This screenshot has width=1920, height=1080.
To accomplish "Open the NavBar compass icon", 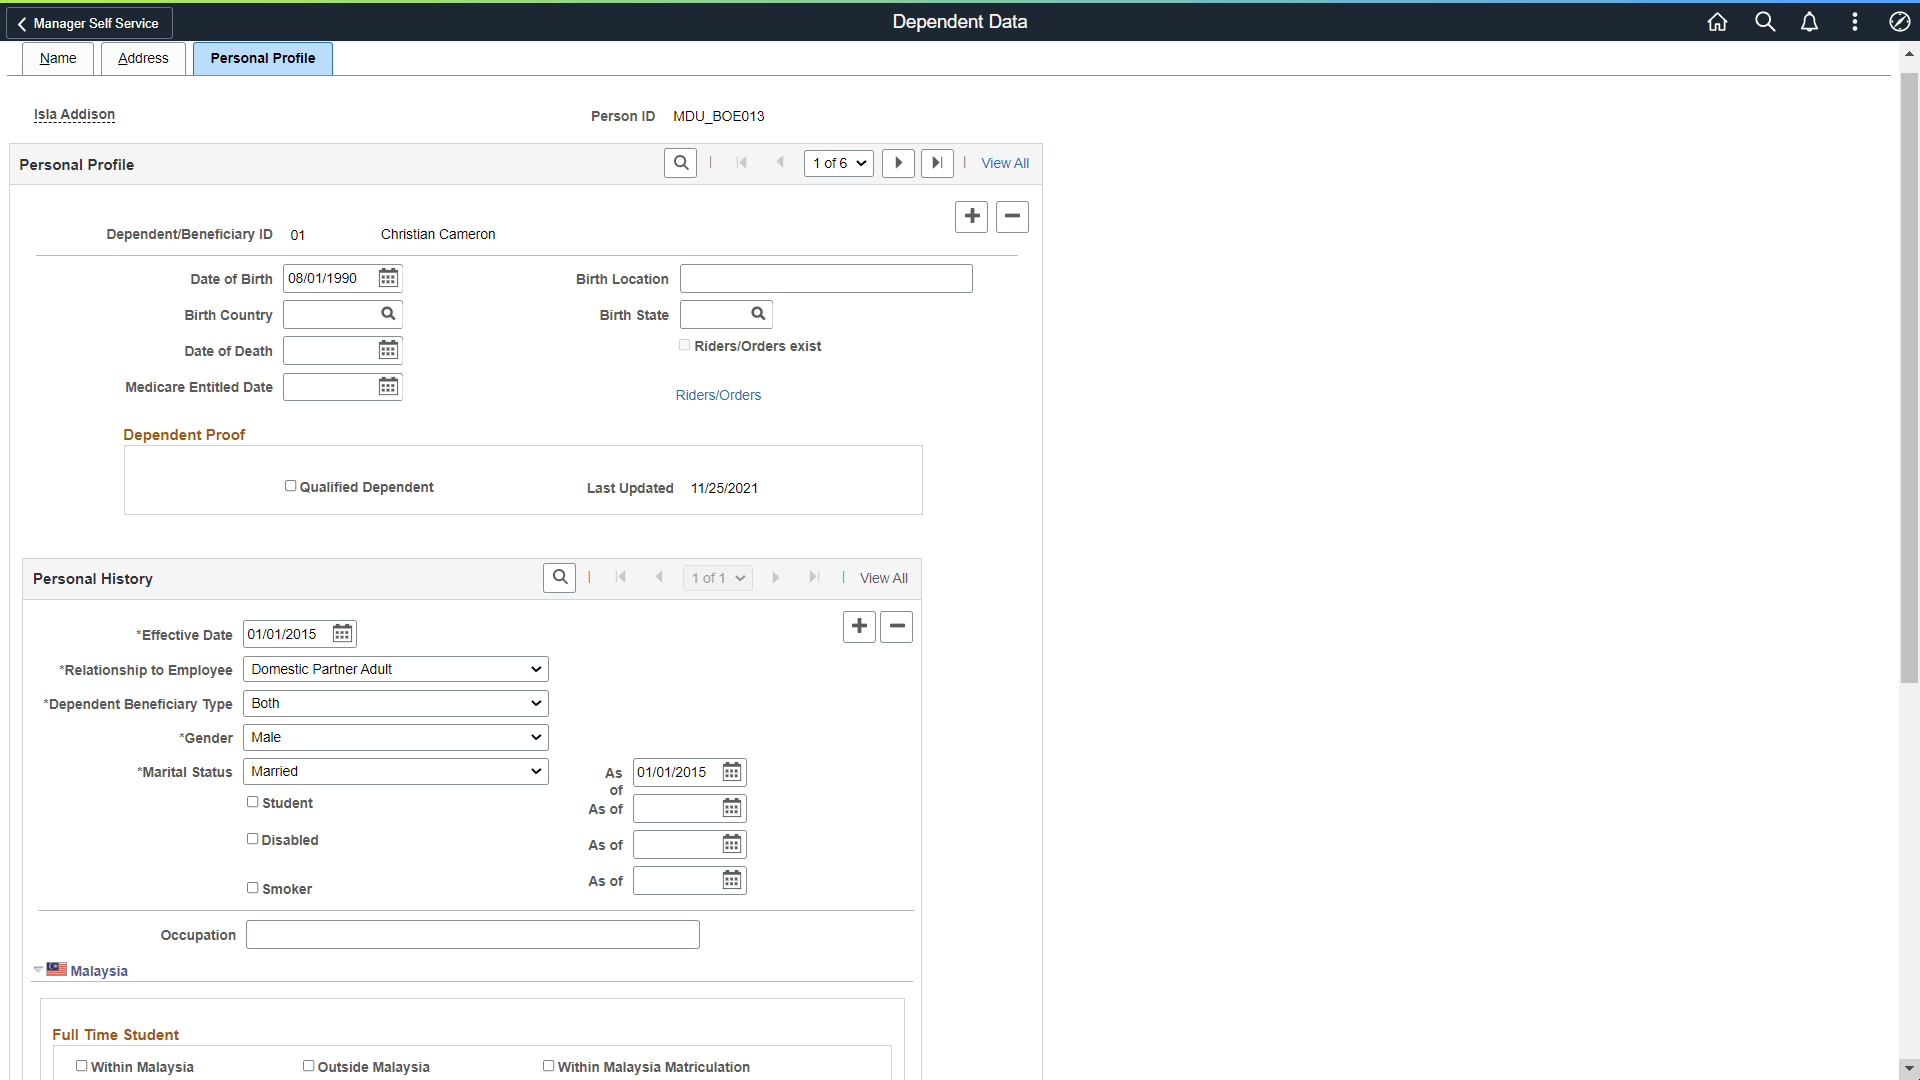I will click(x=1901, y=21).
